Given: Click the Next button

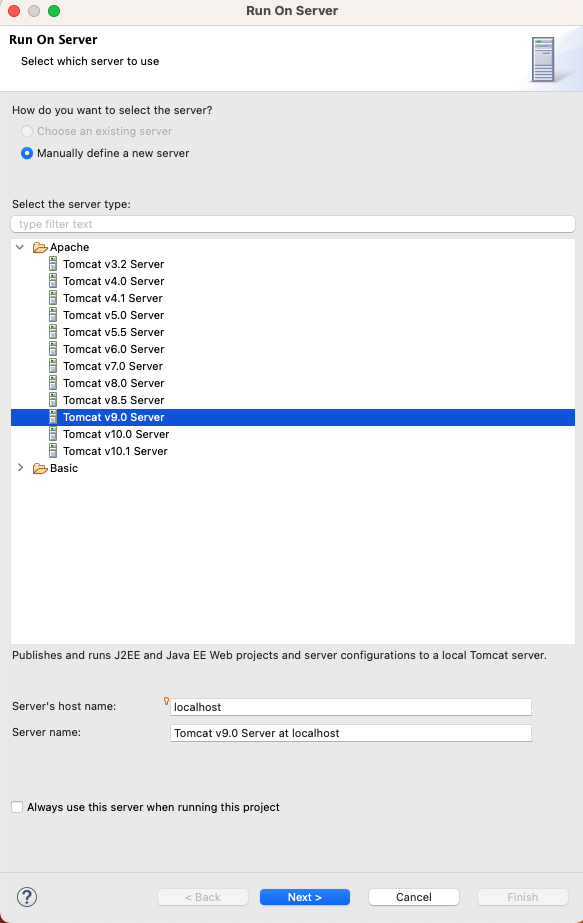Looking at the screenshot, I should point(305,897).
